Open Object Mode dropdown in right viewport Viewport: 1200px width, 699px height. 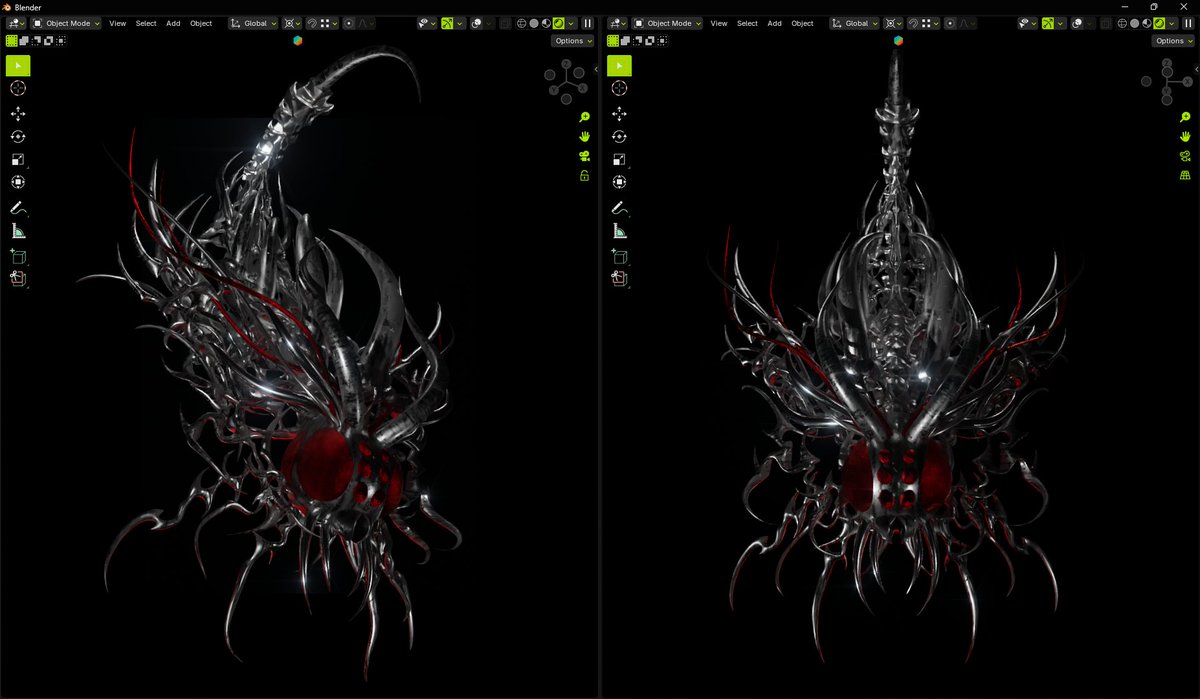(668, 23)
